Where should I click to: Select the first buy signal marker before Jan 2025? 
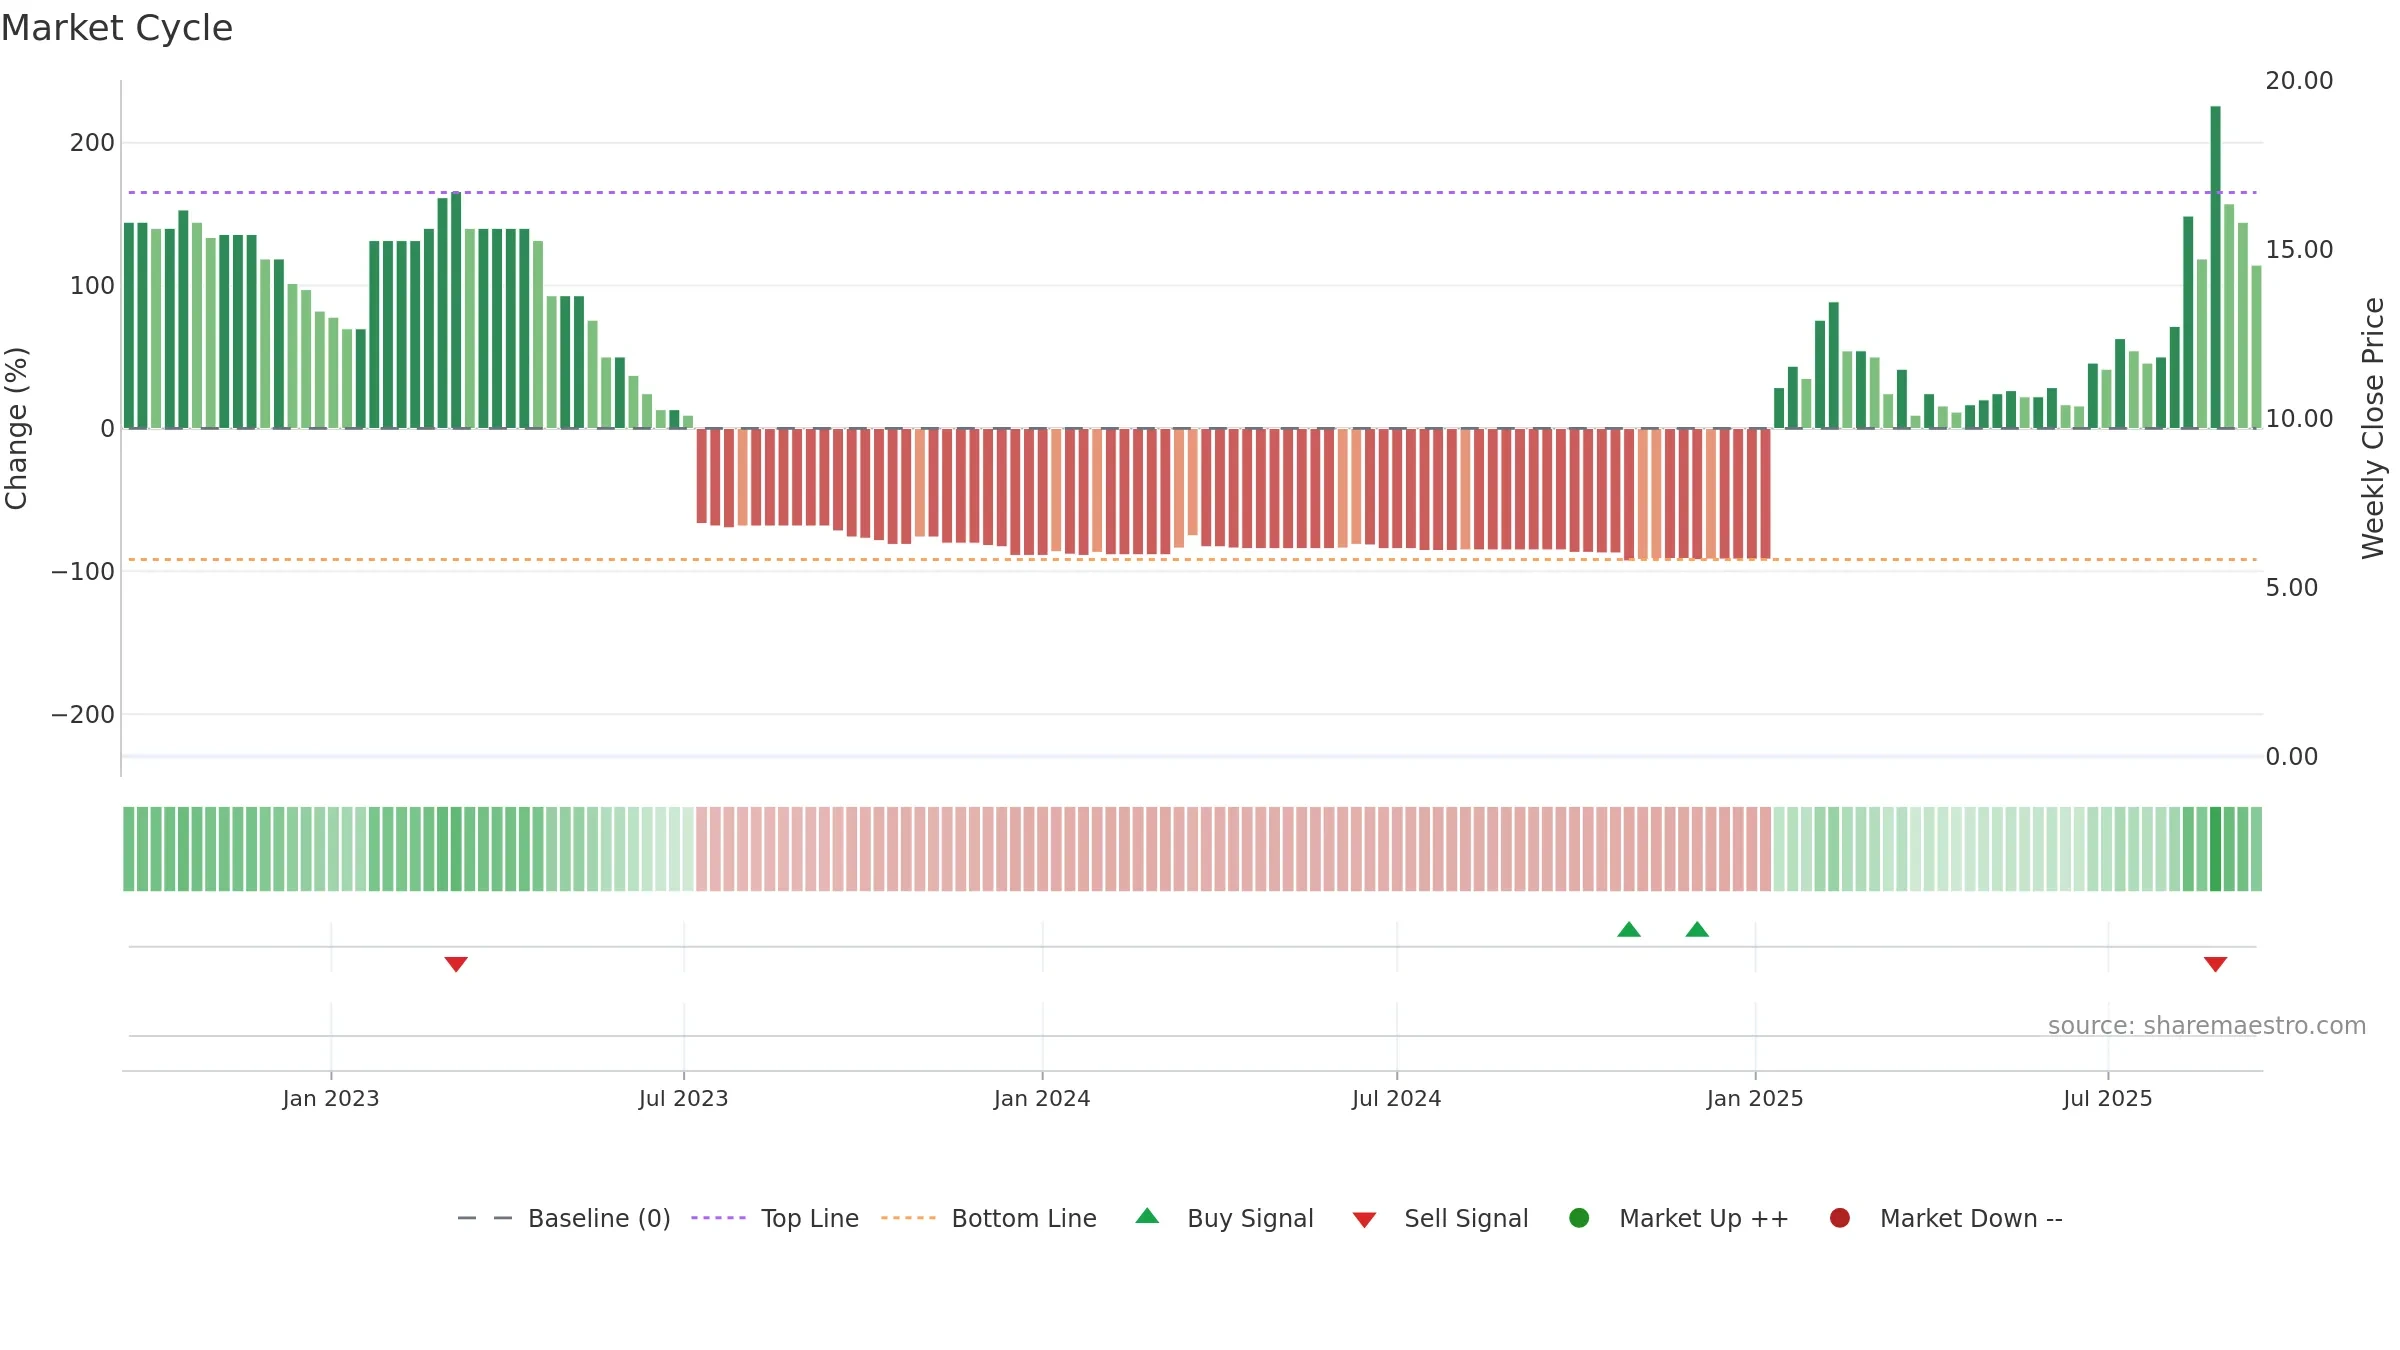[x=1629, y=929]
